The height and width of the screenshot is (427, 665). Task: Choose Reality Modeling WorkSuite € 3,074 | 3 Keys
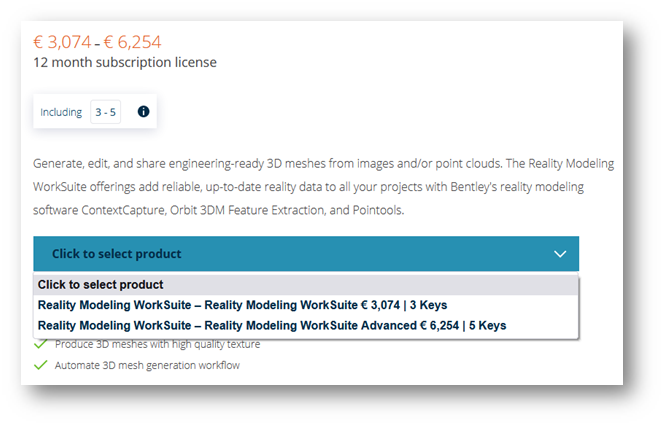[242, 305]
